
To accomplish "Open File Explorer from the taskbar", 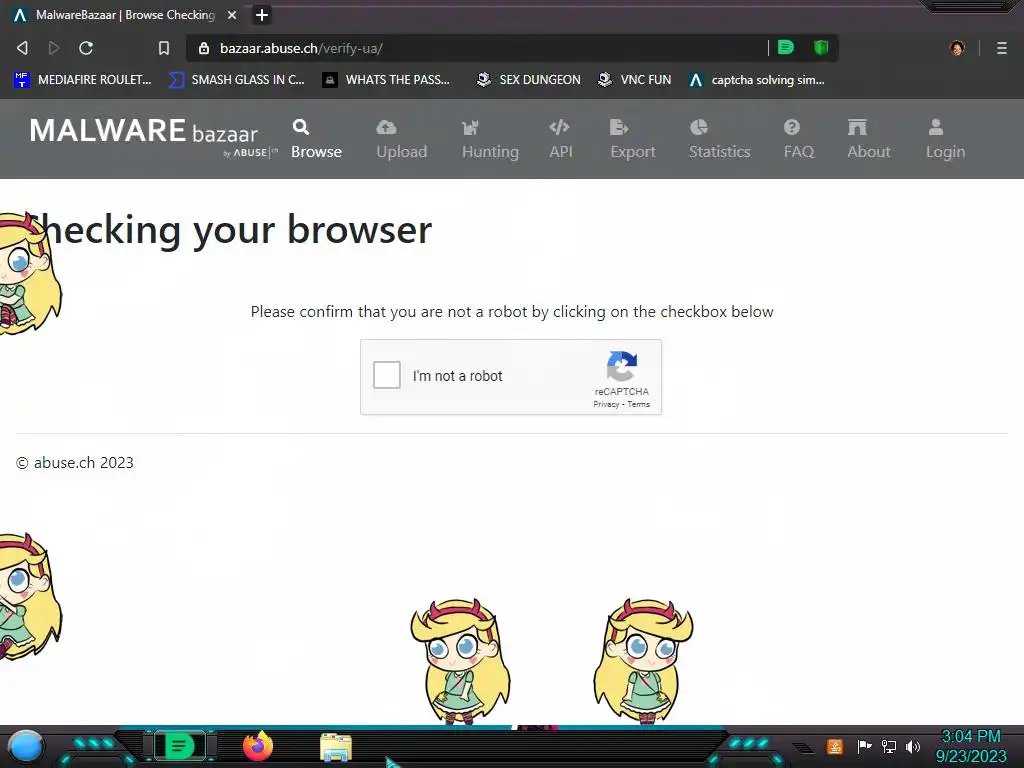I will point(336,747).
